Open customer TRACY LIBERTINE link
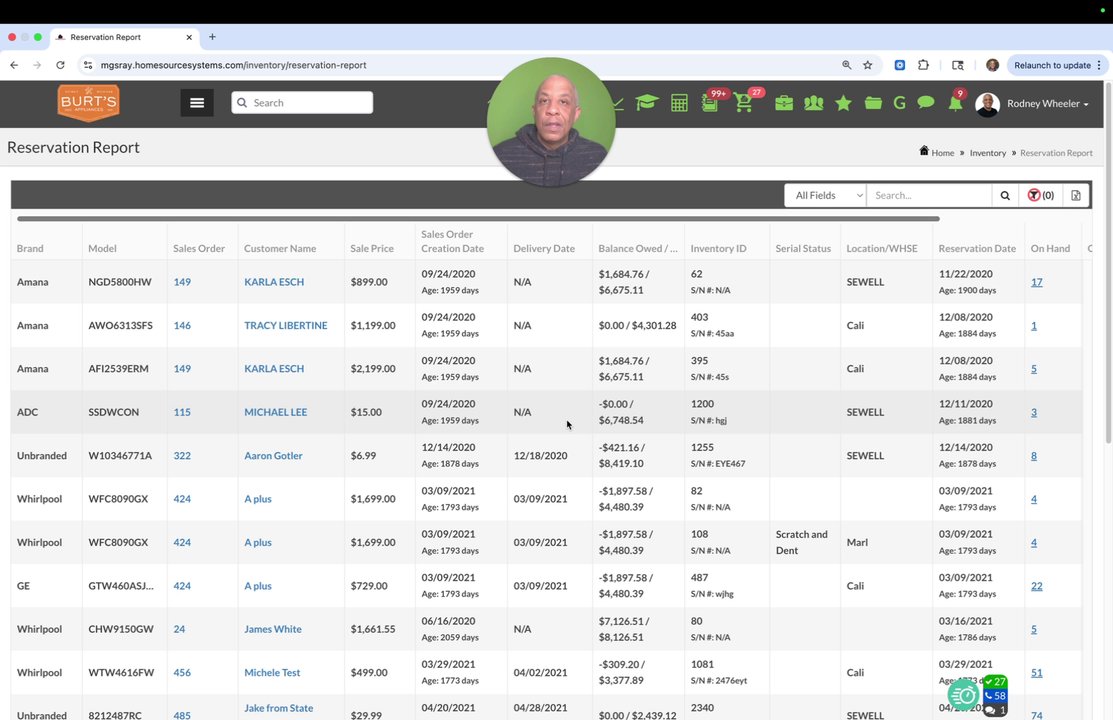 [285, 325]
